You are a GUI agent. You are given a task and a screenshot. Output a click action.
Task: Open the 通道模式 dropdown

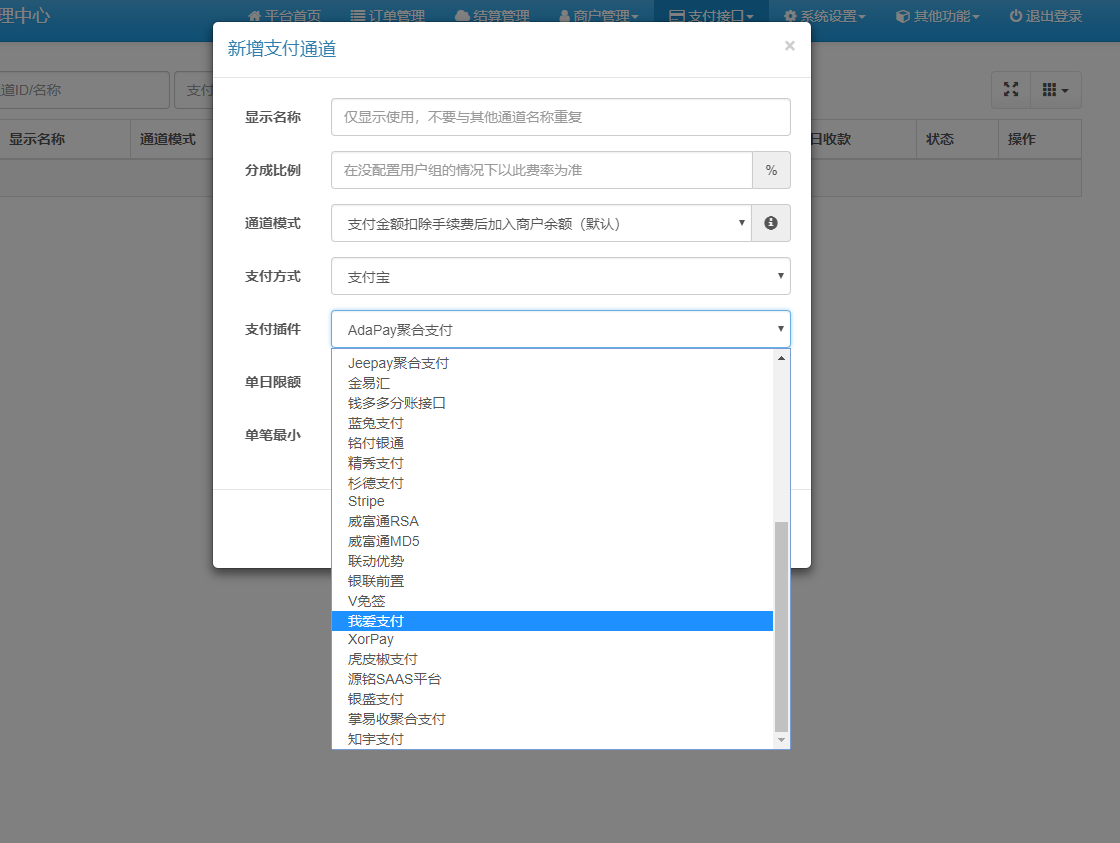pos(541,223)
